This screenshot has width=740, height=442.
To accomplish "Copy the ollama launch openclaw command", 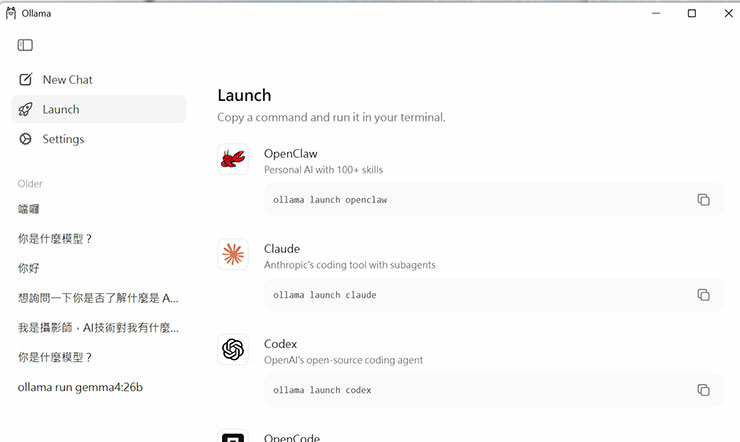I will tap(703, 200).
